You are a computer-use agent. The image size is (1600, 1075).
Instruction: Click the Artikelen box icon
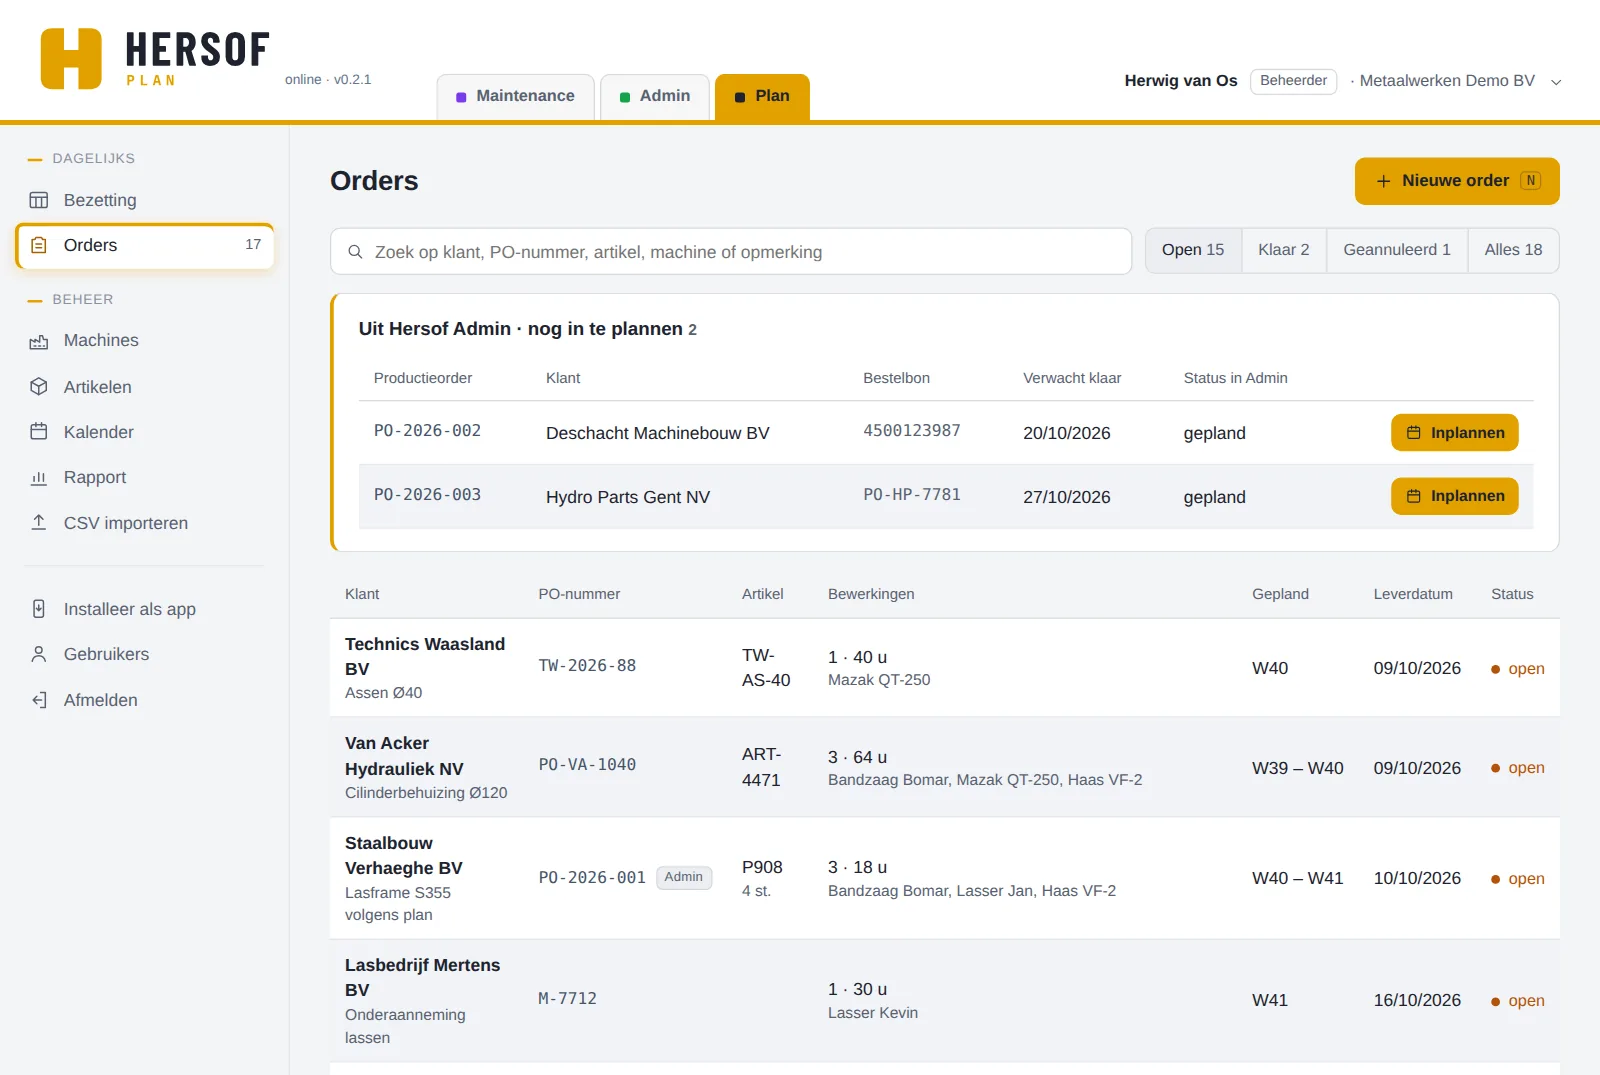coord(39,387)
